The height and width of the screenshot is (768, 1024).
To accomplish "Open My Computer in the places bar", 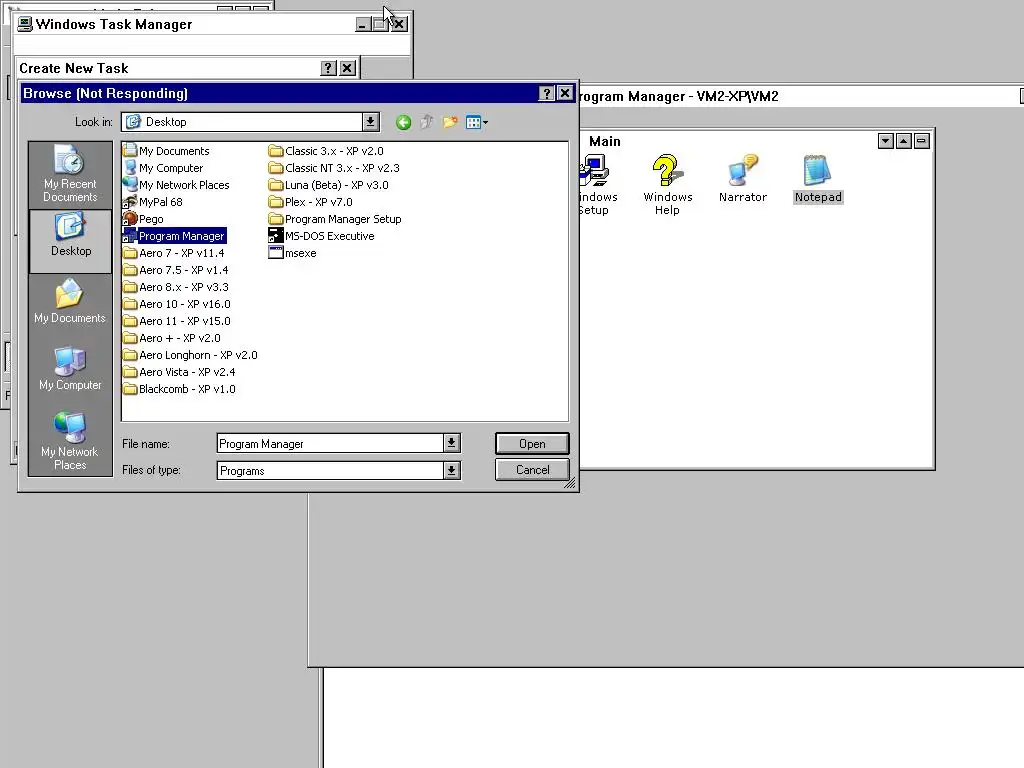I will coord(70,369).
